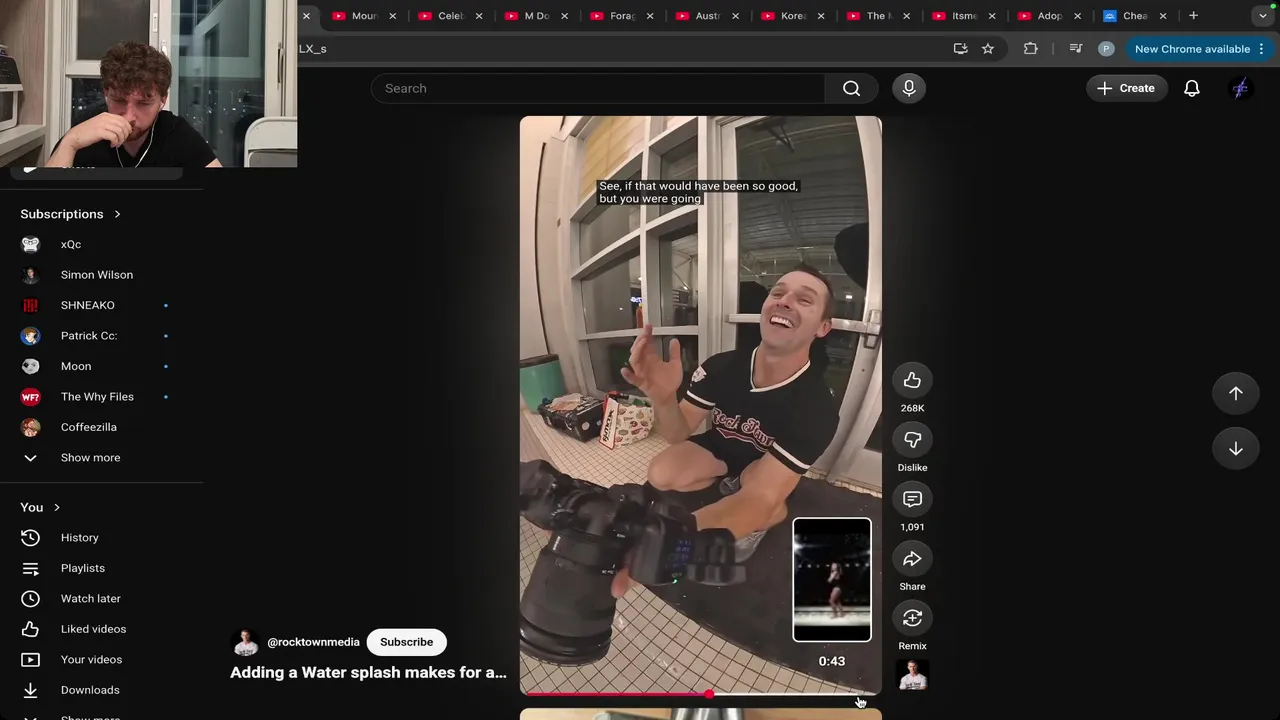This screenshot has height=720, width=1280.
Task: Open media control icon in Chrome toolbar
Action: tap(1076, 49)
